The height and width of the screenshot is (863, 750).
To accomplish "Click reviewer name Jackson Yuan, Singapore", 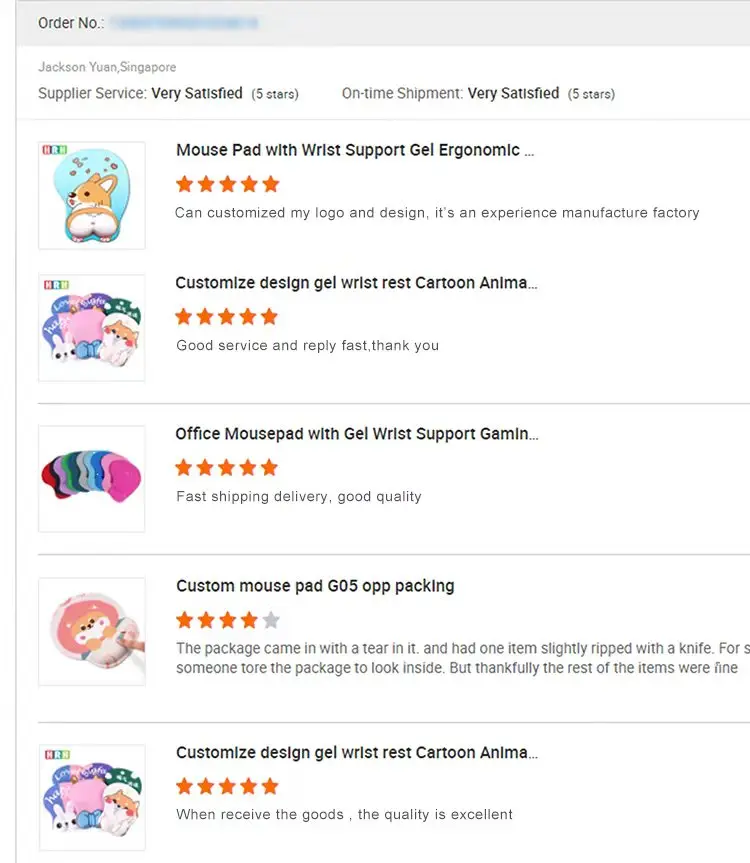I will coord(107,67).
